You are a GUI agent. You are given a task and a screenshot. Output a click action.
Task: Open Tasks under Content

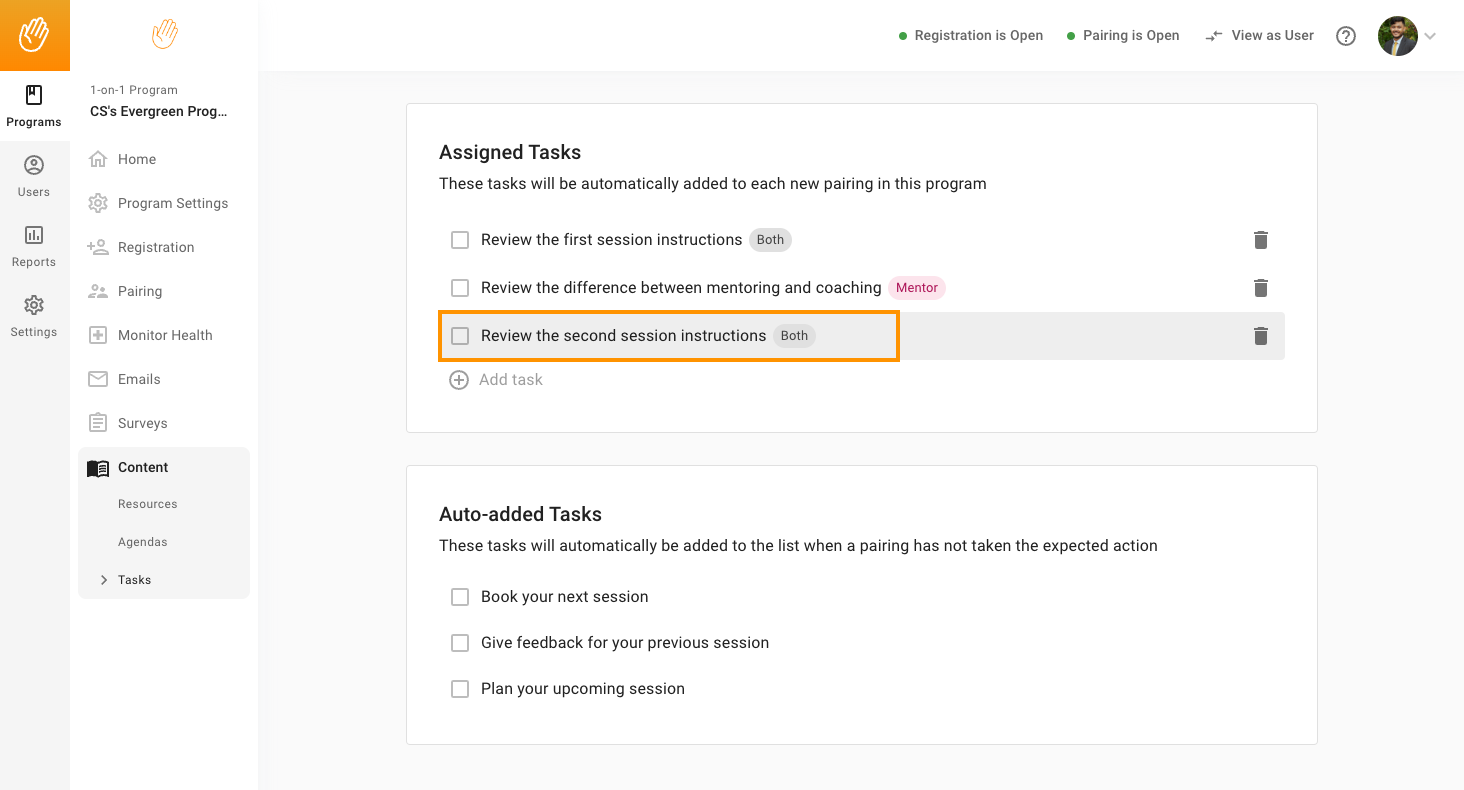(x=135, y=580)
